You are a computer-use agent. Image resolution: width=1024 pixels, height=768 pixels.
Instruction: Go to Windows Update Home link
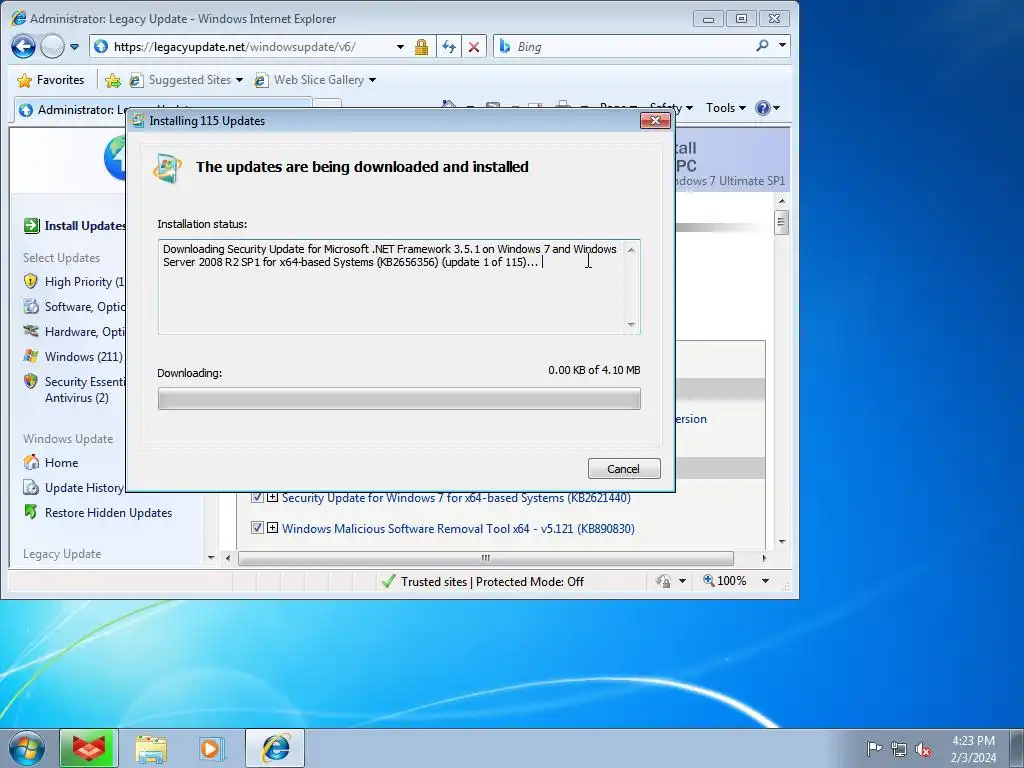(61, 463)
